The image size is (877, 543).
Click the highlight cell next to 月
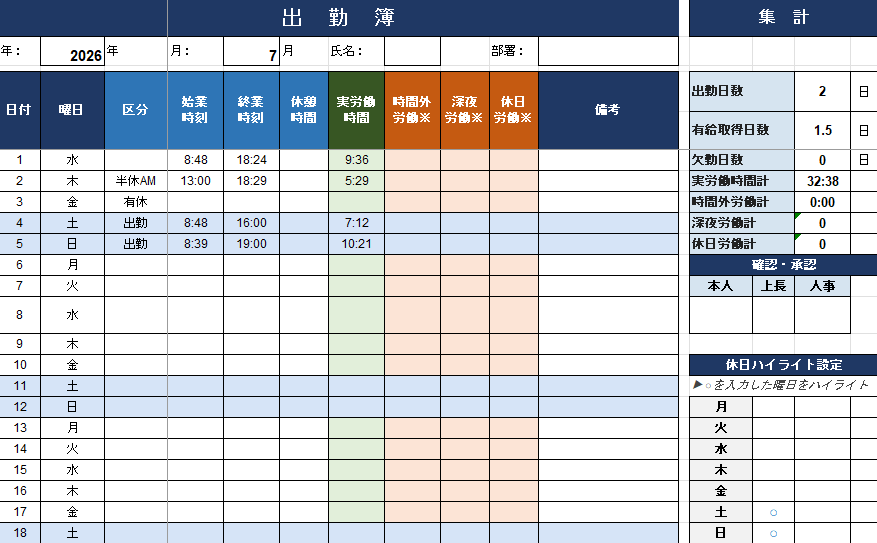click(774, 407)
